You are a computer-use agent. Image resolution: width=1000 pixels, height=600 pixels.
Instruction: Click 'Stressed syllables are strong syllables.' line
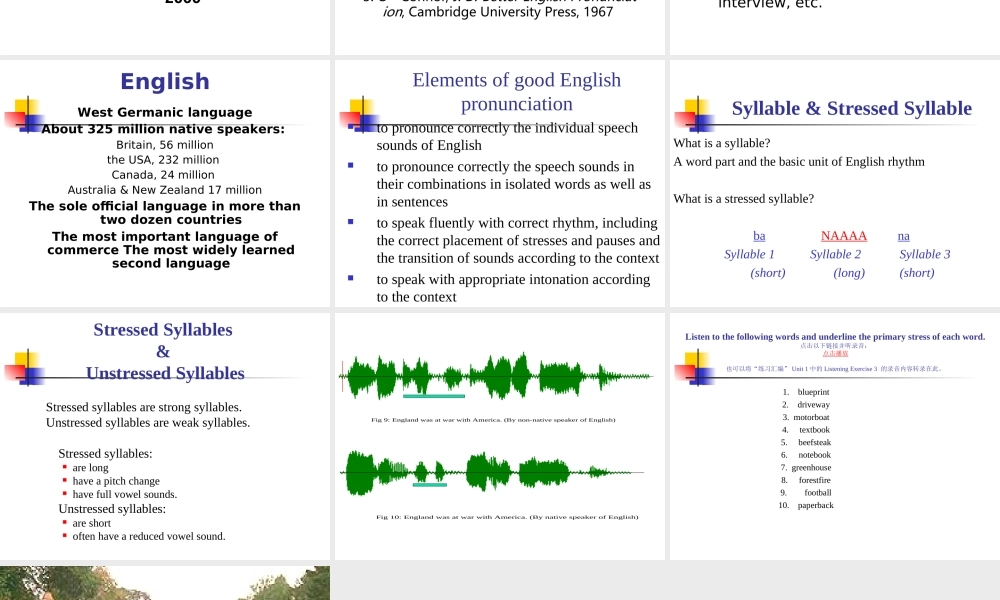pos(143,407)
